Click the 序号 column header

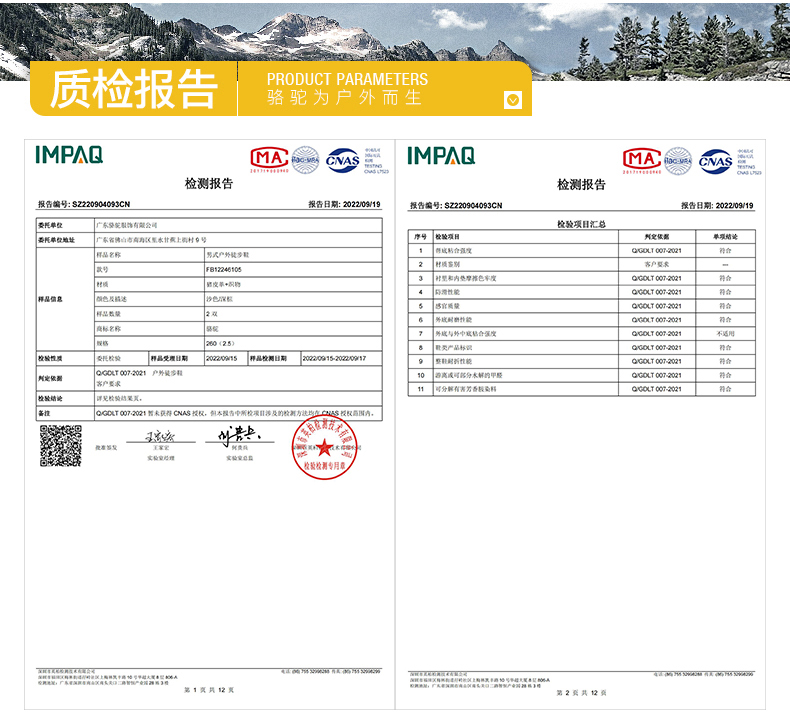click(x=421, y=237)
